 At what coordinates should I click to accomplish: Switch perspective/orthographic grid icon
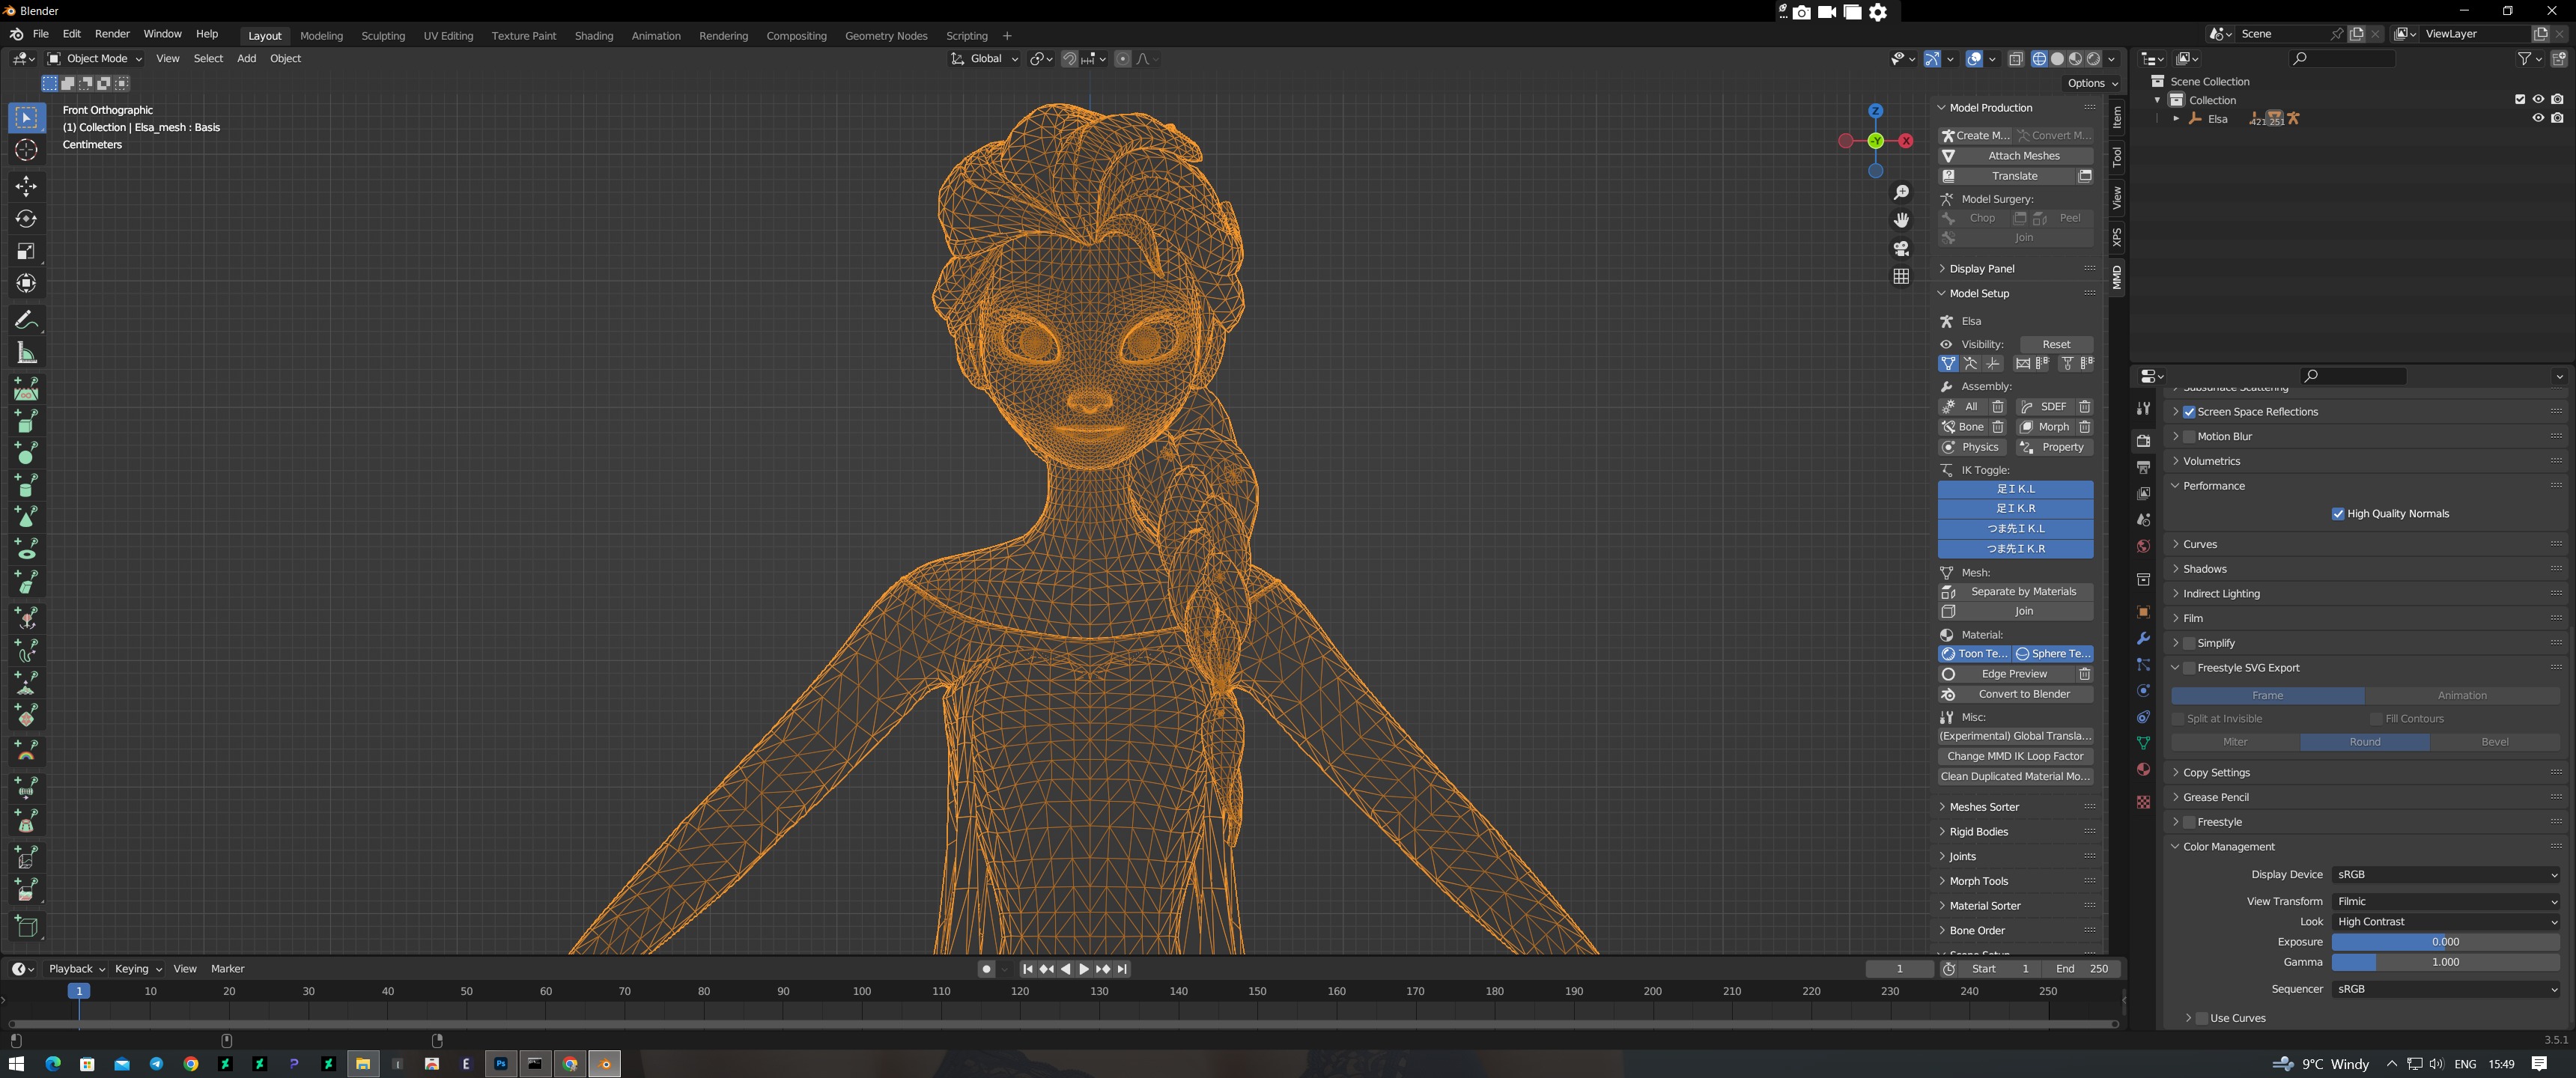point(1901,276)
